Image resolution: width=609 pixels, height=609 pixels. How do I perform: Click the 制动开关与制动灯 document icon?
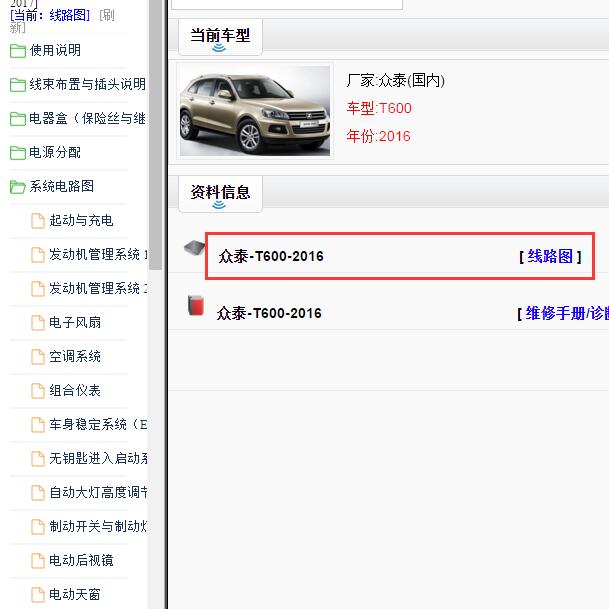click(38, 527)
